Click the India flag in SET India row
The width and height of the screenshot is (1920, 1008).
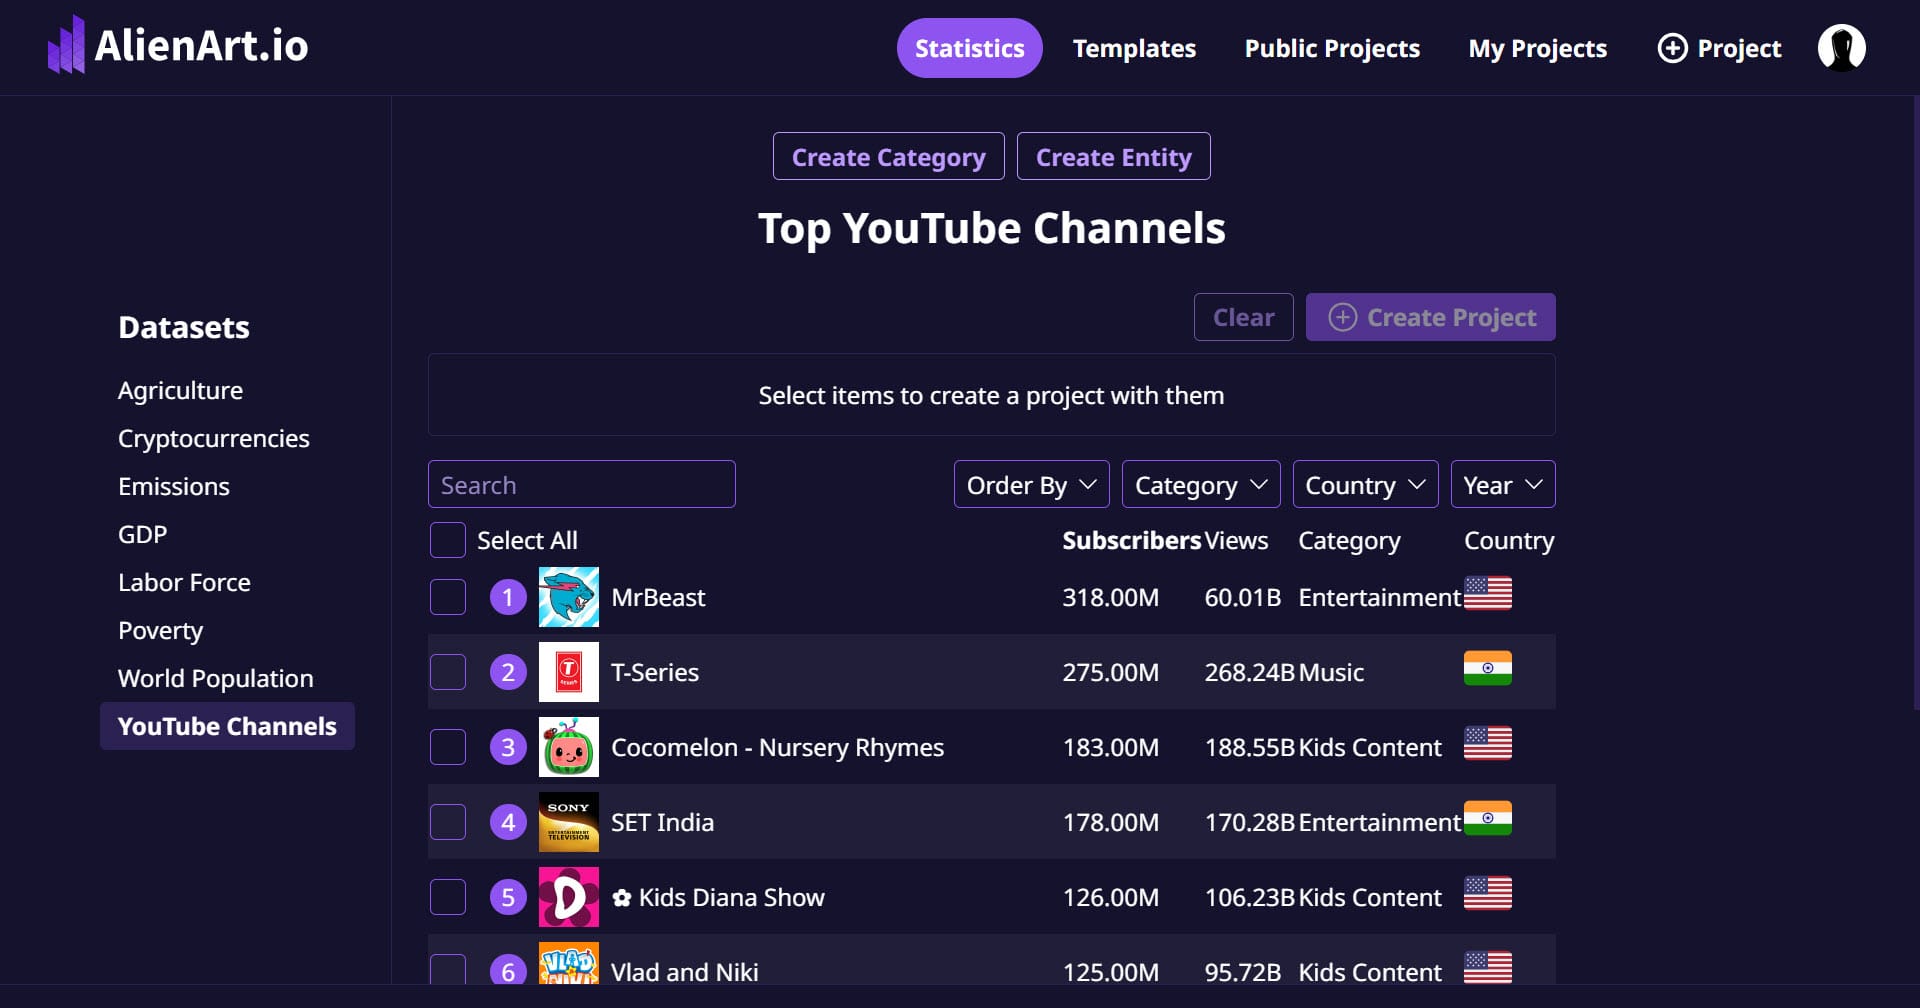click(x=1487, y=818)
